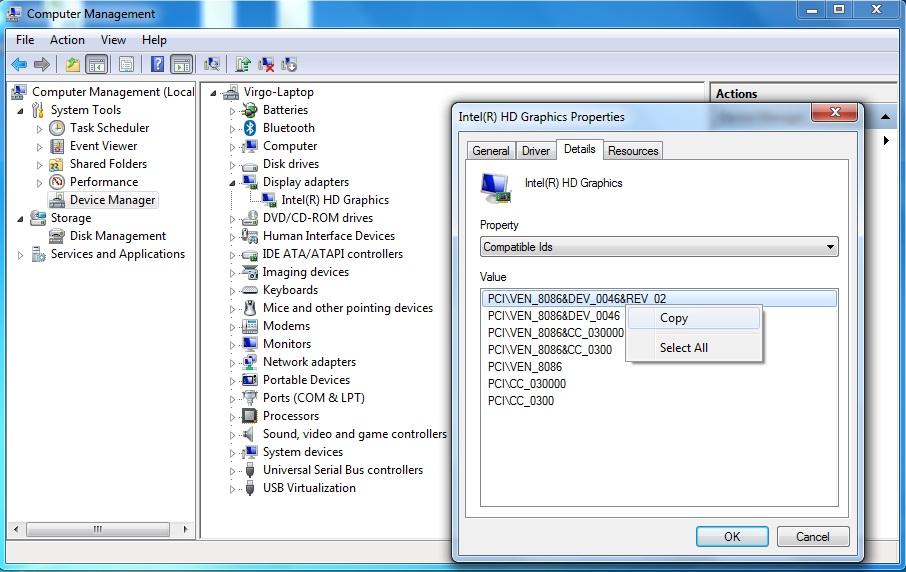Expand Services and Applications node
This screenshot has height=572, width=906.
(x=21, y=254)
